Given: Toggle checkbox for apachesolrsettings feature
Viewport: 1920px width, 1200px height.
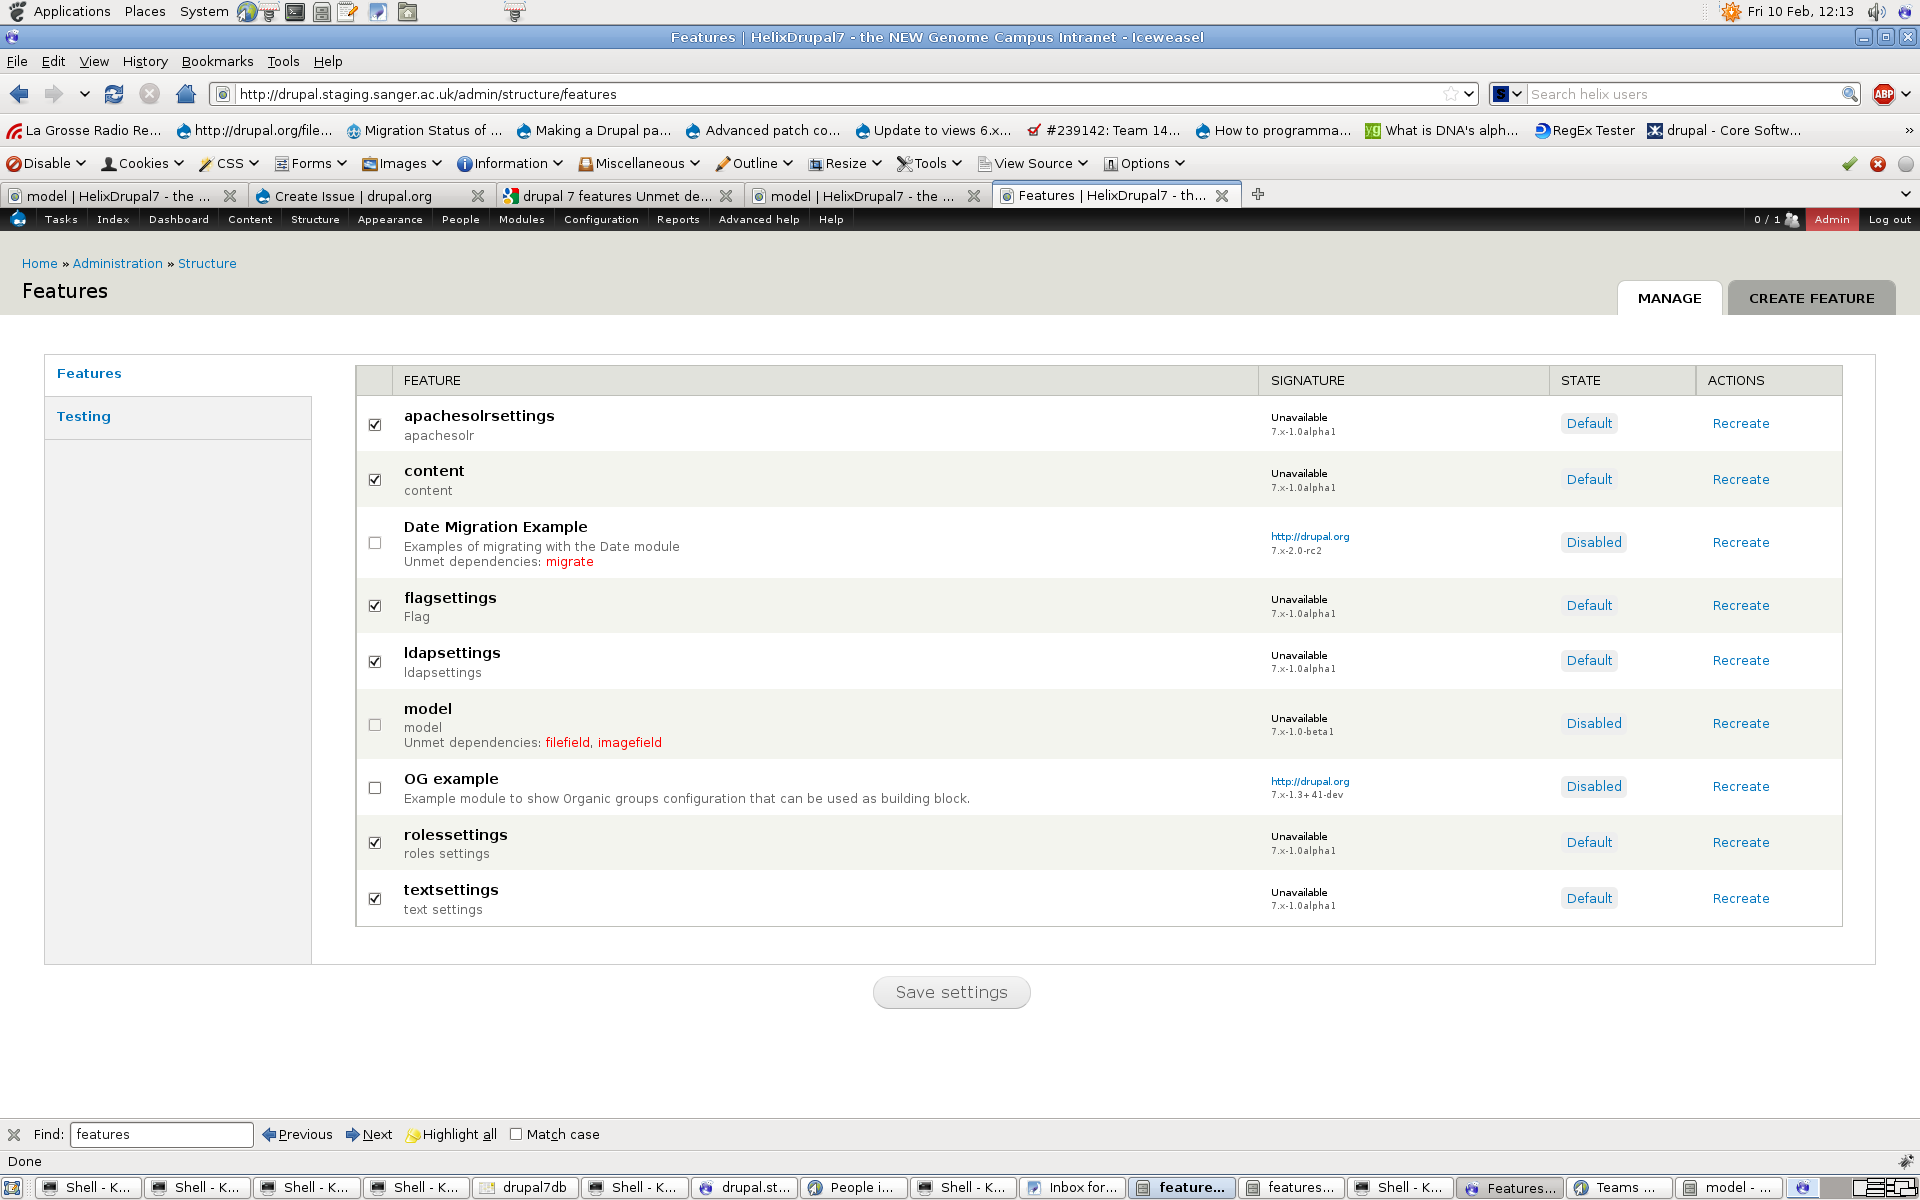Looking at the screenshot, I should tap(375, 424).
